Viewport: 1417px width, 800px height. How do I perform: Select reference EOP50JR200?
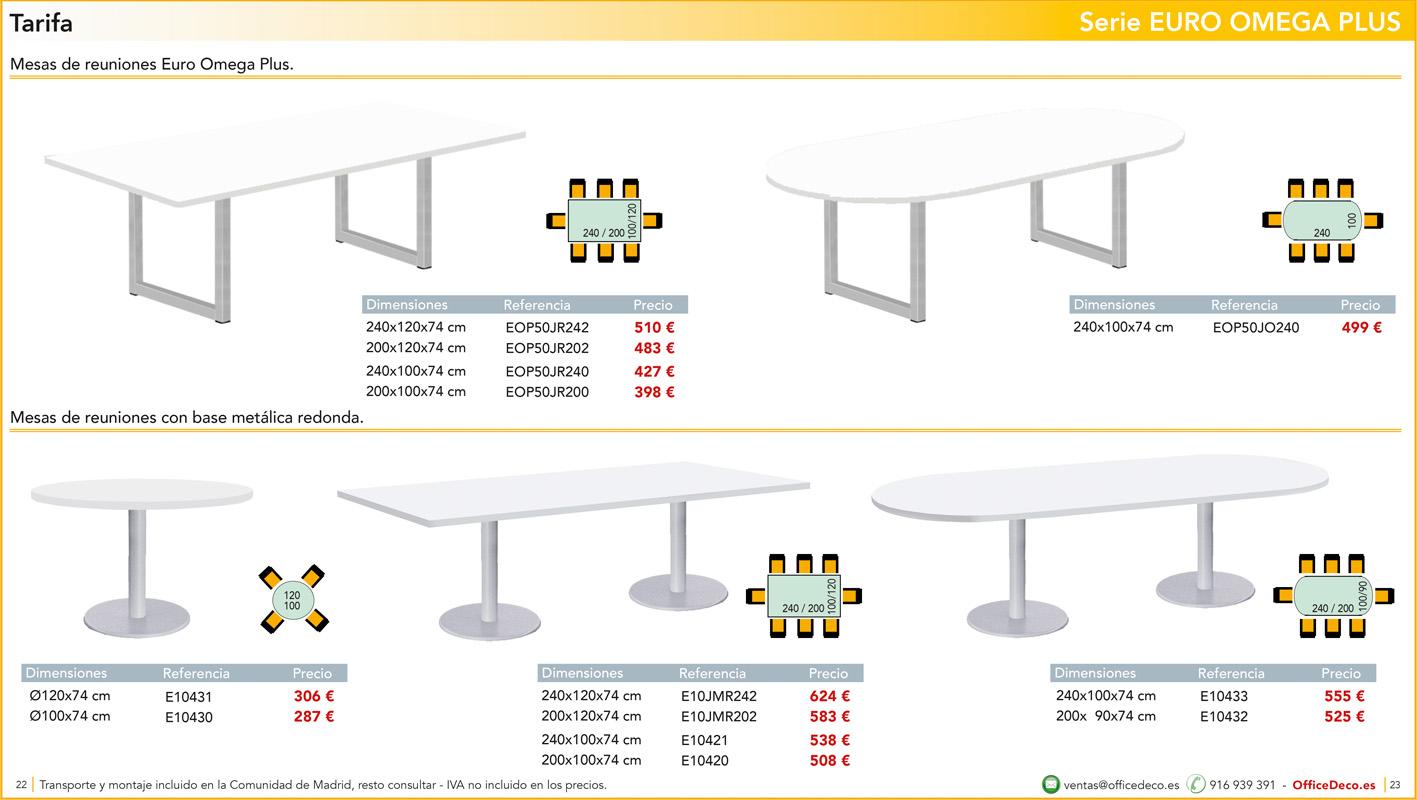pos(547,393)
